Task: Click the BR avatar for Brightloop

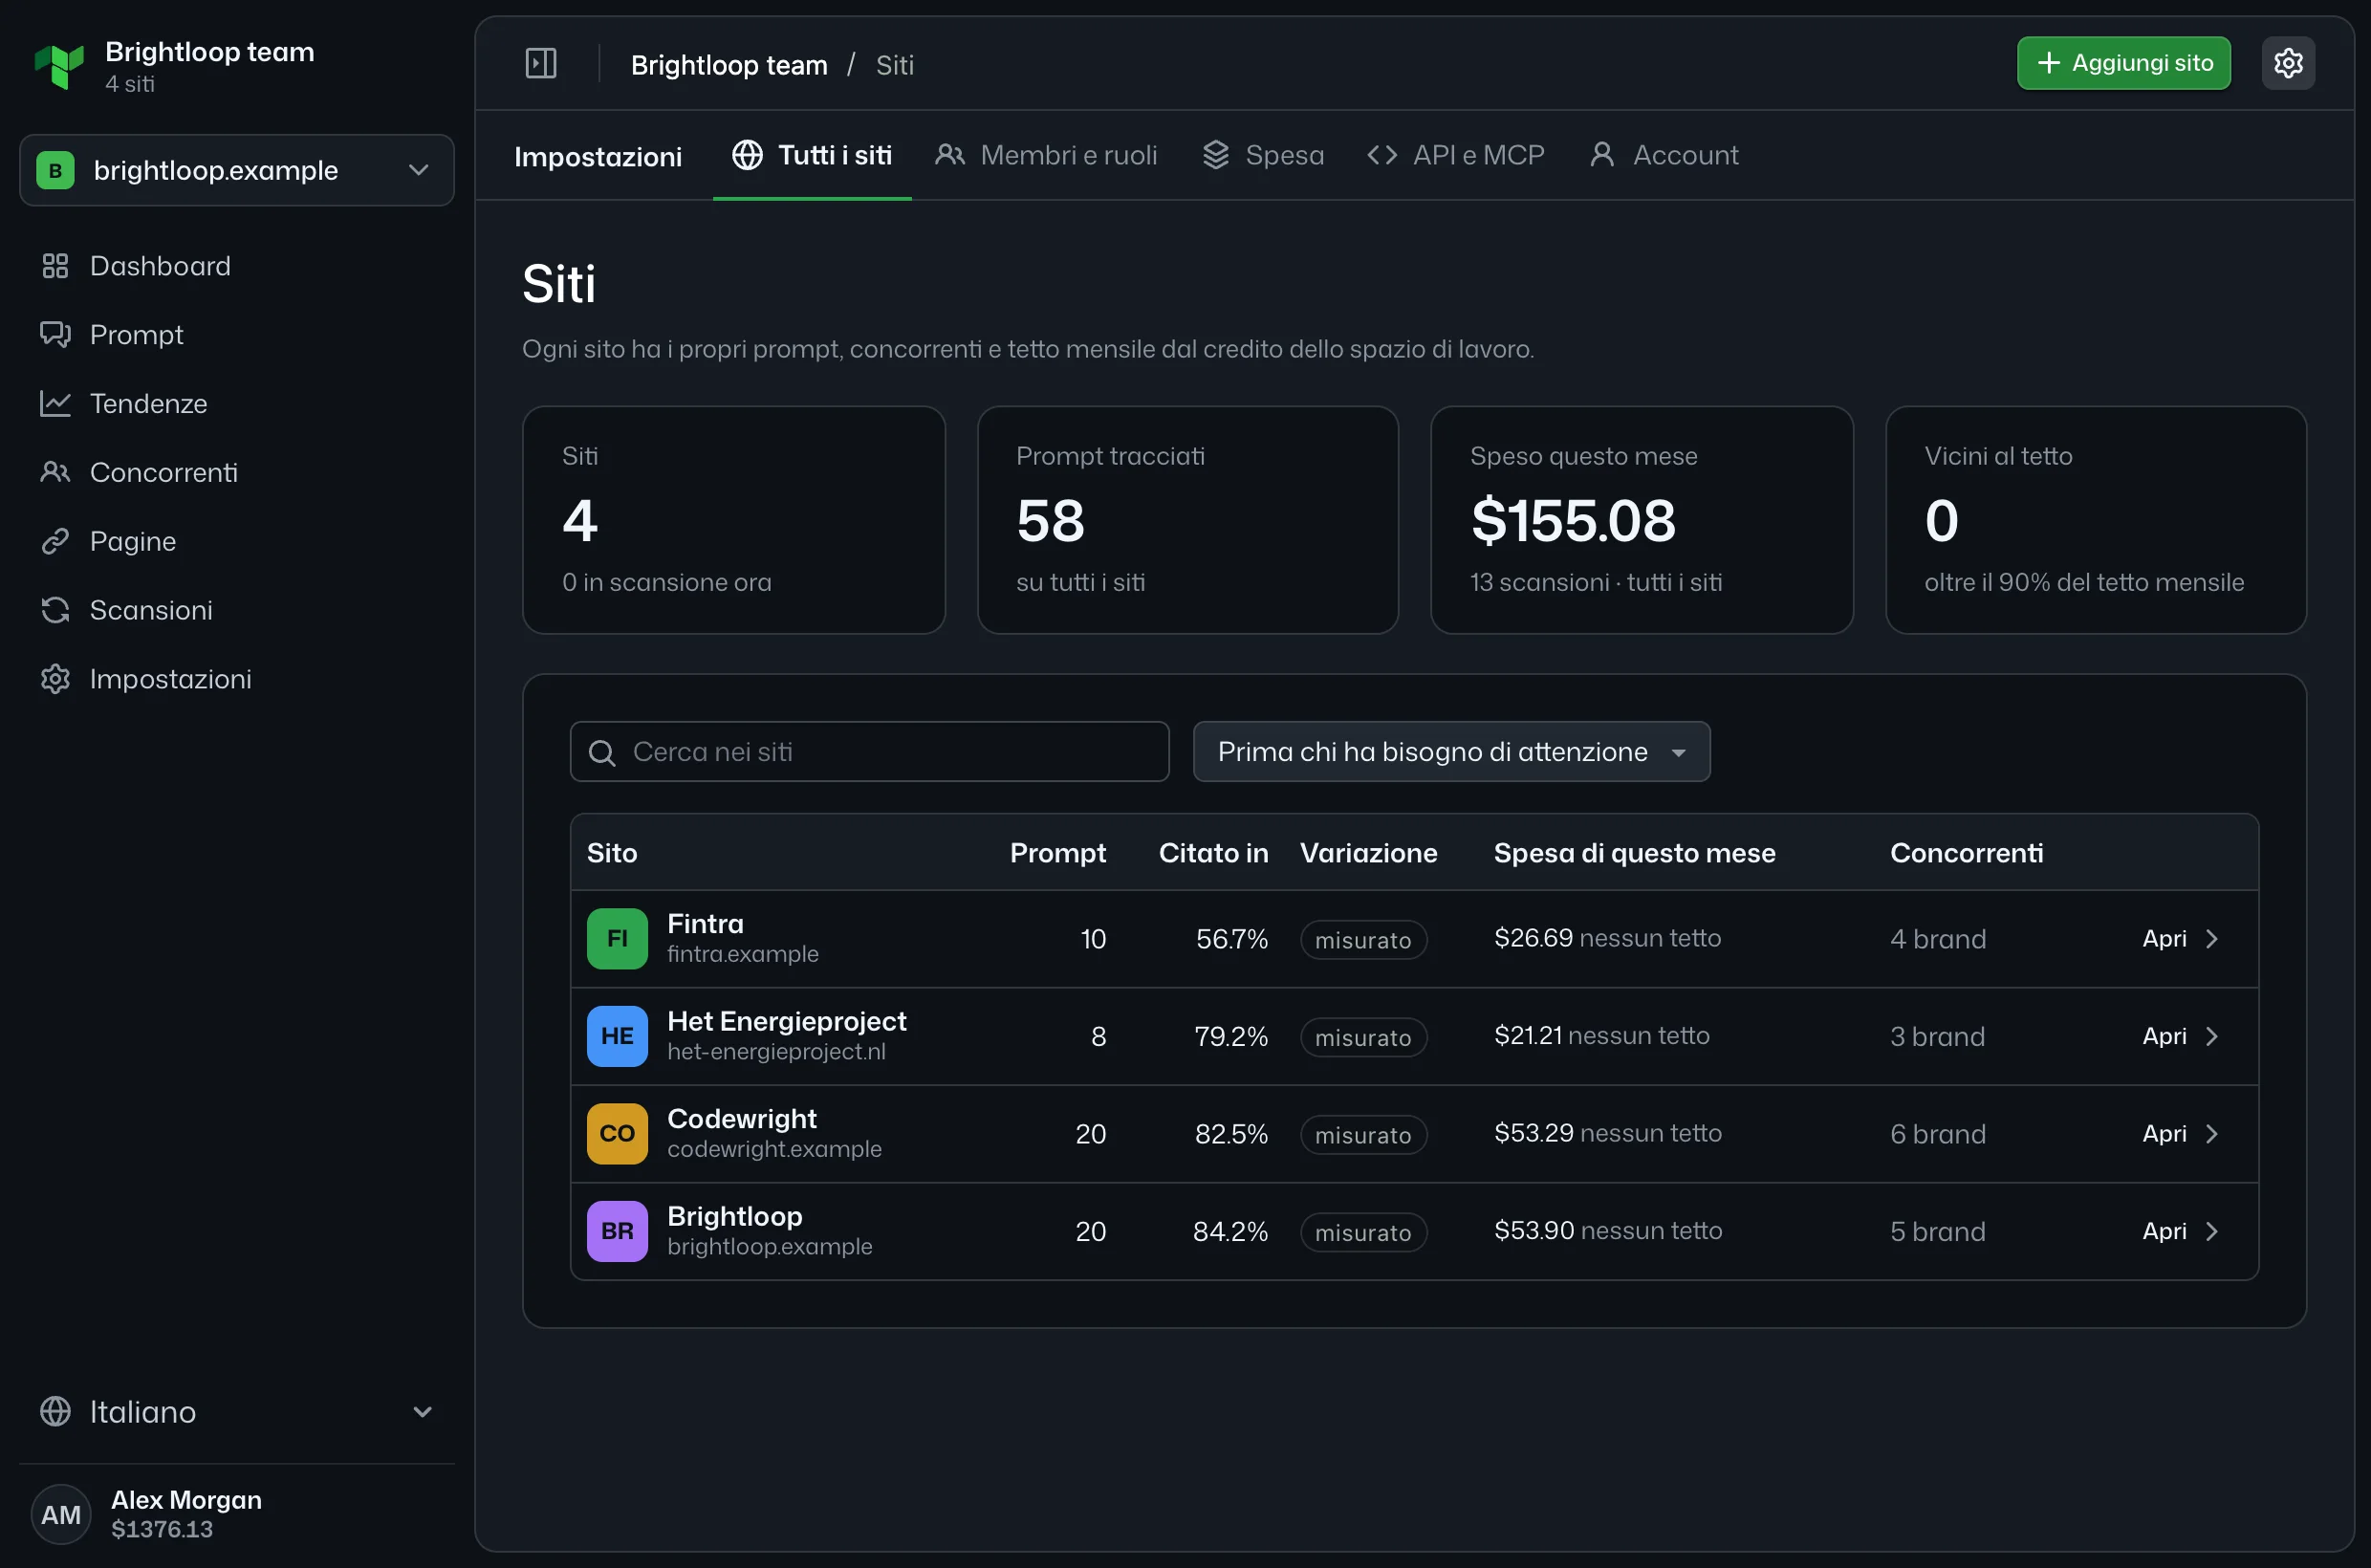Action: (x=617, y=1231)
